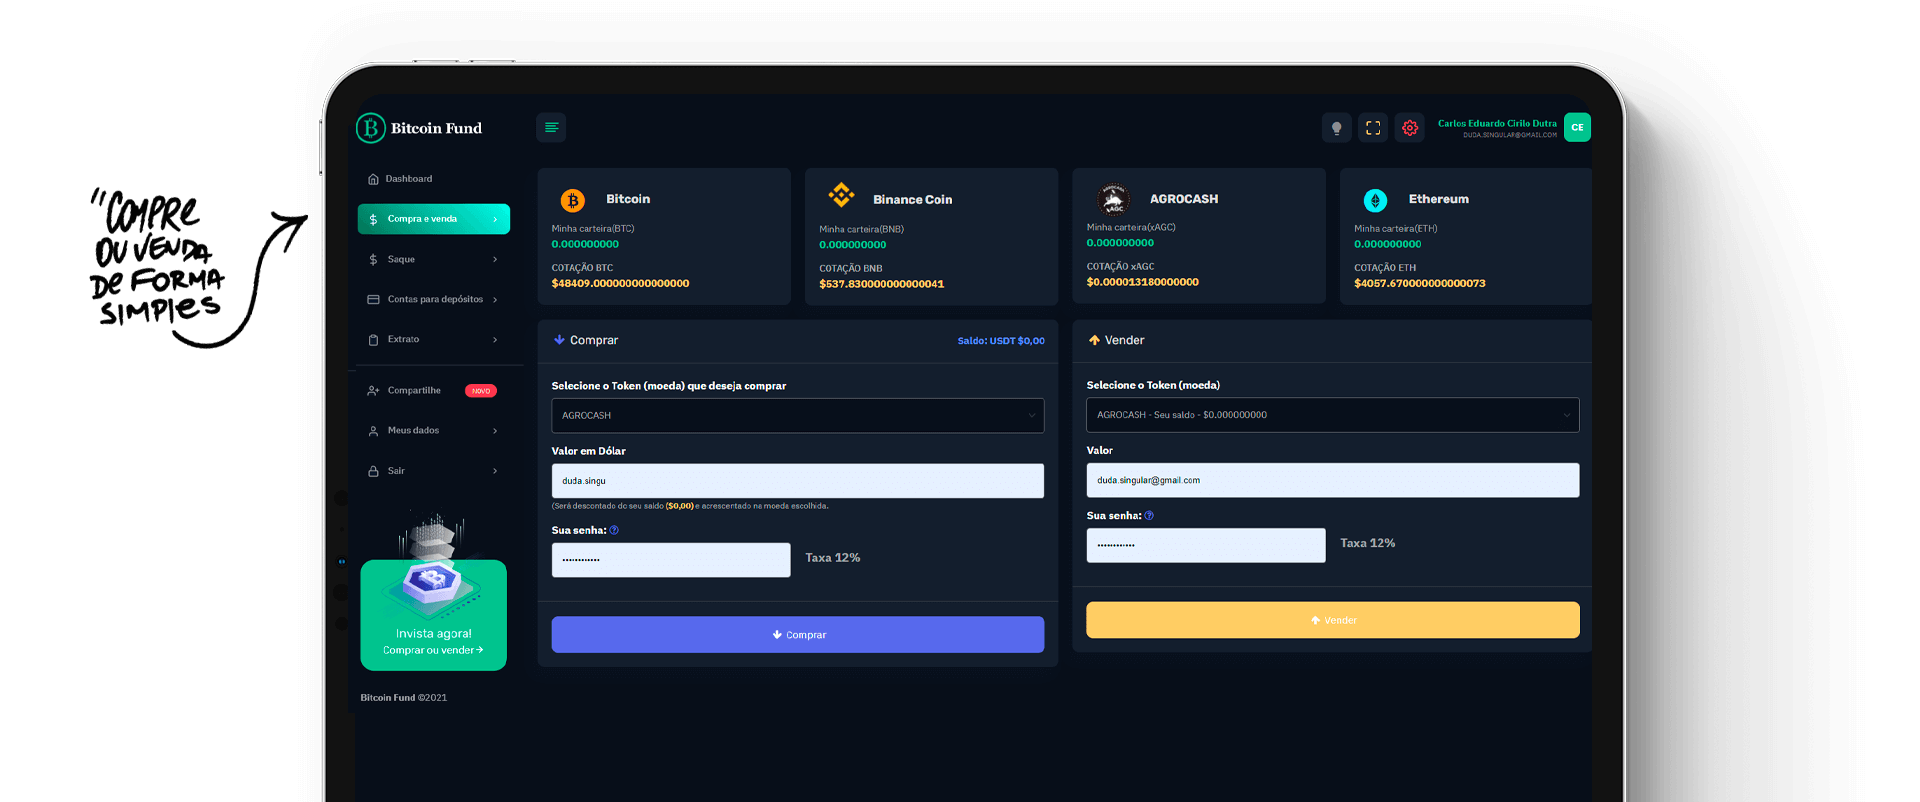Click the Binance Coin icon
Image resolution: width=1920 pixels, height=802 pixels.
click(x=841, y=195)
